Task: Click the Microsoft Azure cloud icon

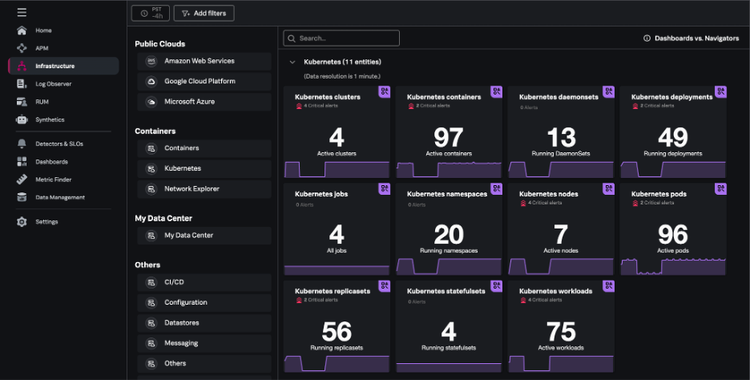Action: click(x=151, y=101)
